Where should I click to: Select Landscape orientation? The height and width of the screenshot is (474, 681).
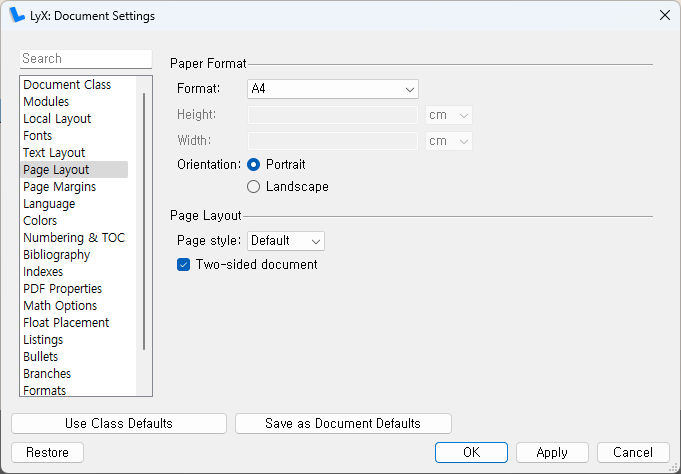(254, 187)
